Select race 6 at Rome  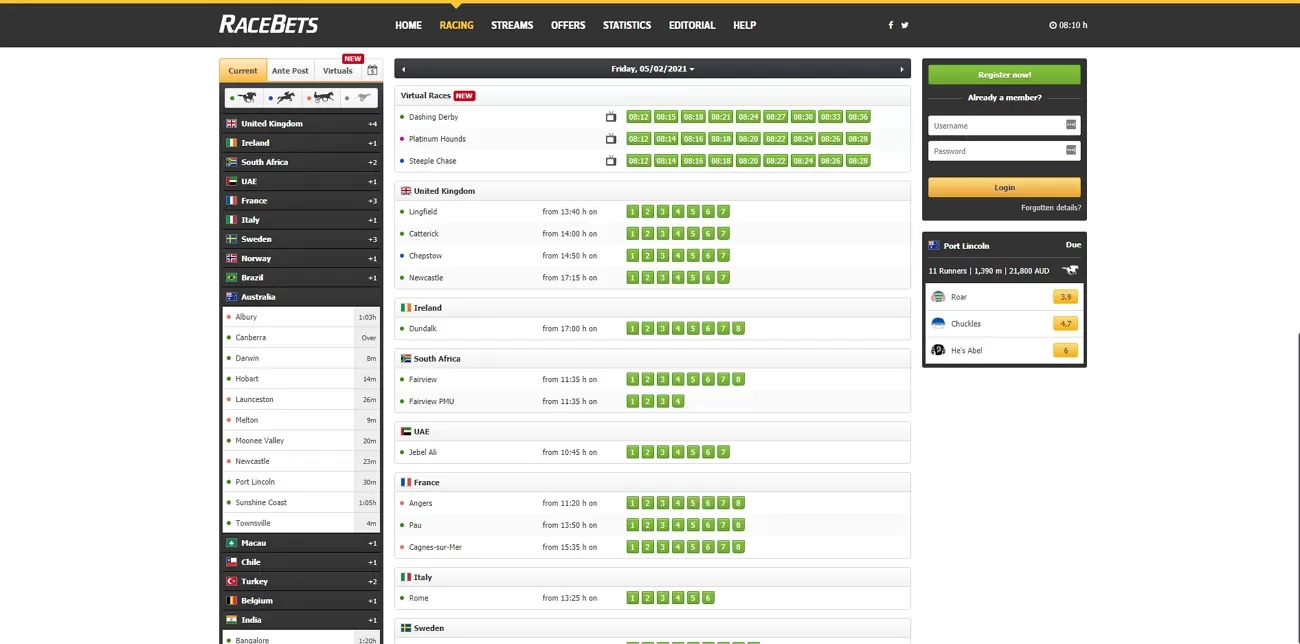click(708, 598)
